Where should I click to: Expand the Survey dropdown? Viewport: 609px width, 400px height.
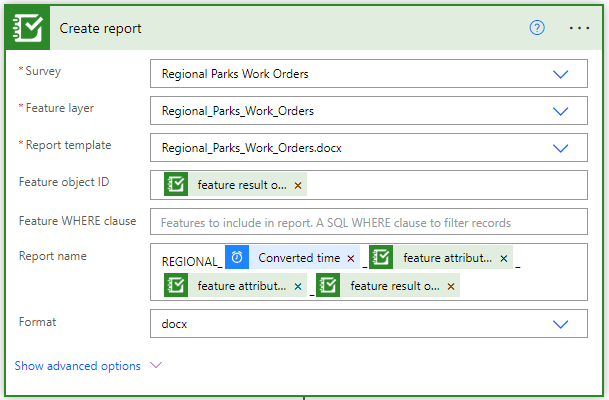pos(560,75)
